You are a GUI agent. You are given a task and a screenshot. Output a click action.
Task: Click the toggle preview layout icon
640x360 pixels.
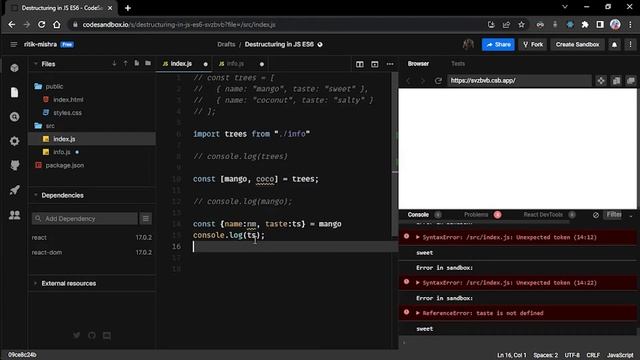coord(375,64)
